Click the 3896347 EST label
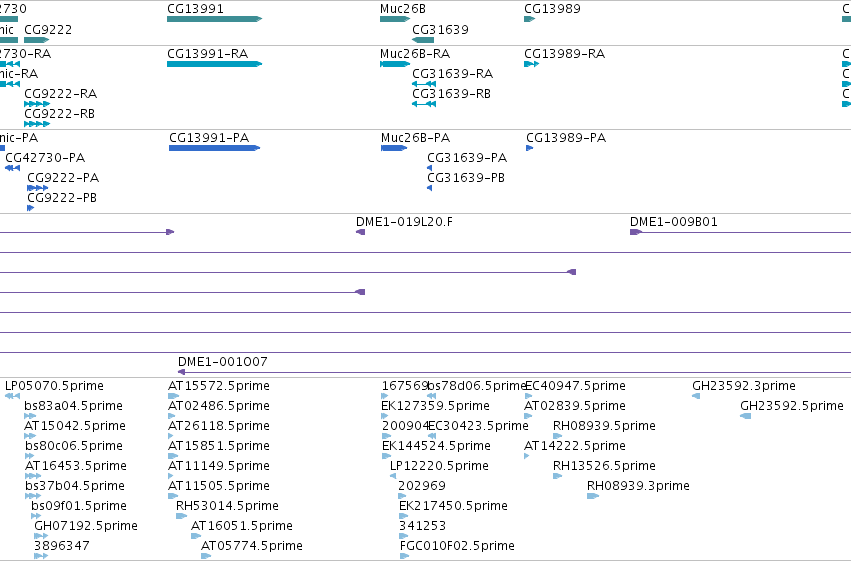 (x=62, y=546)
